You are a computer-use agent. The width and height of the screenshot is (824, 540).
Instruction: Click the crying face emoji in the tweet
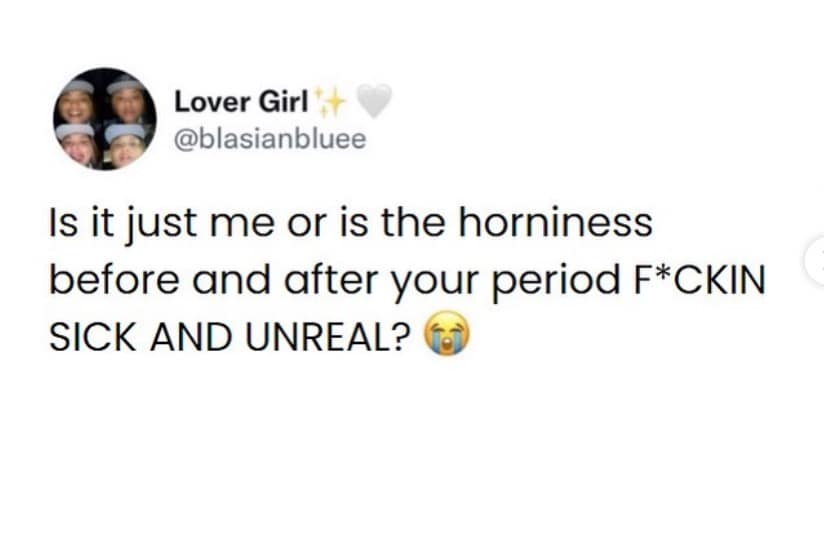coord(449,339)
